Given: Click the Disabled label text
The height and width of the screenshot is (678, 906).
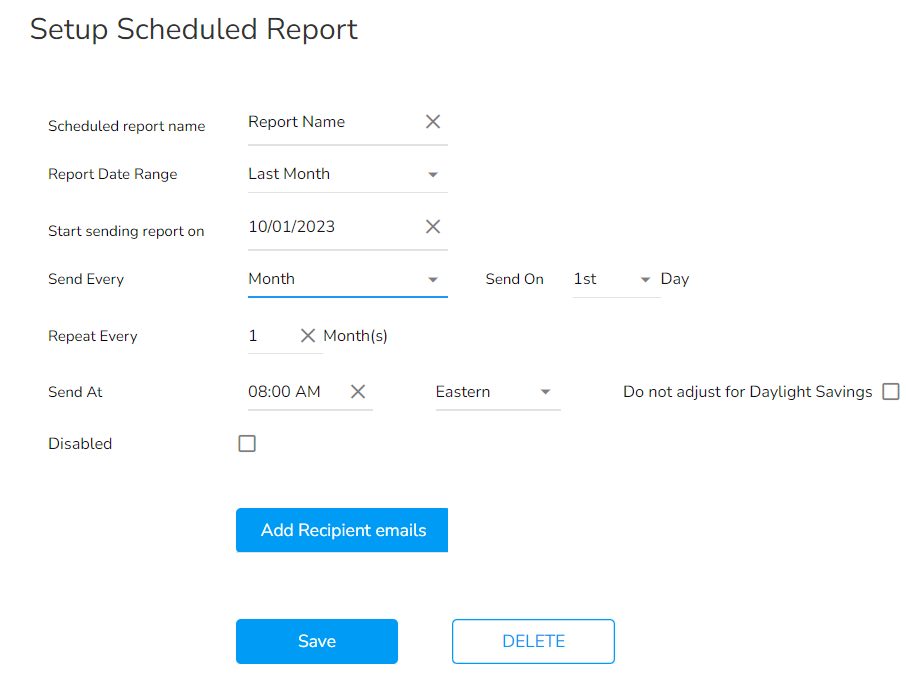Looking at the screenshot, I should click(x=80, y=444).
